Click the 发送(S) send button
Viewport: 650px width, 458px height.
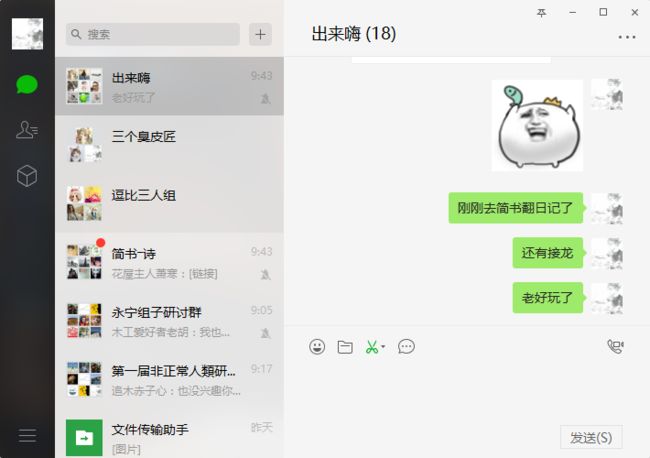pyautogui.click(x=591, y=437)
